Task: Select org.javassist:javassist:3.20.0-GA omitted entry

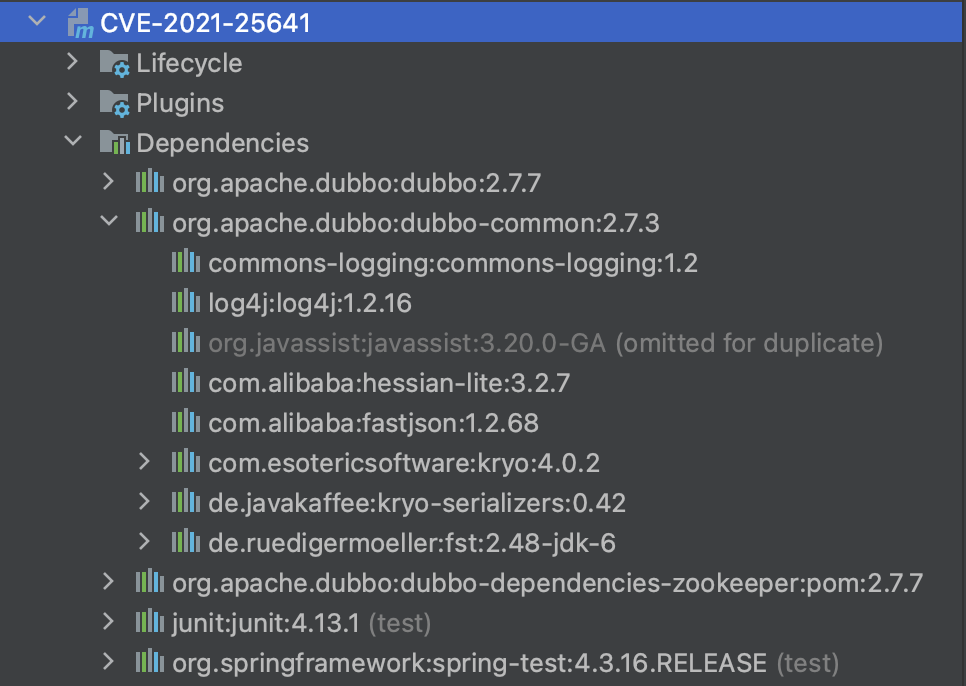Action: pos(546,344)
